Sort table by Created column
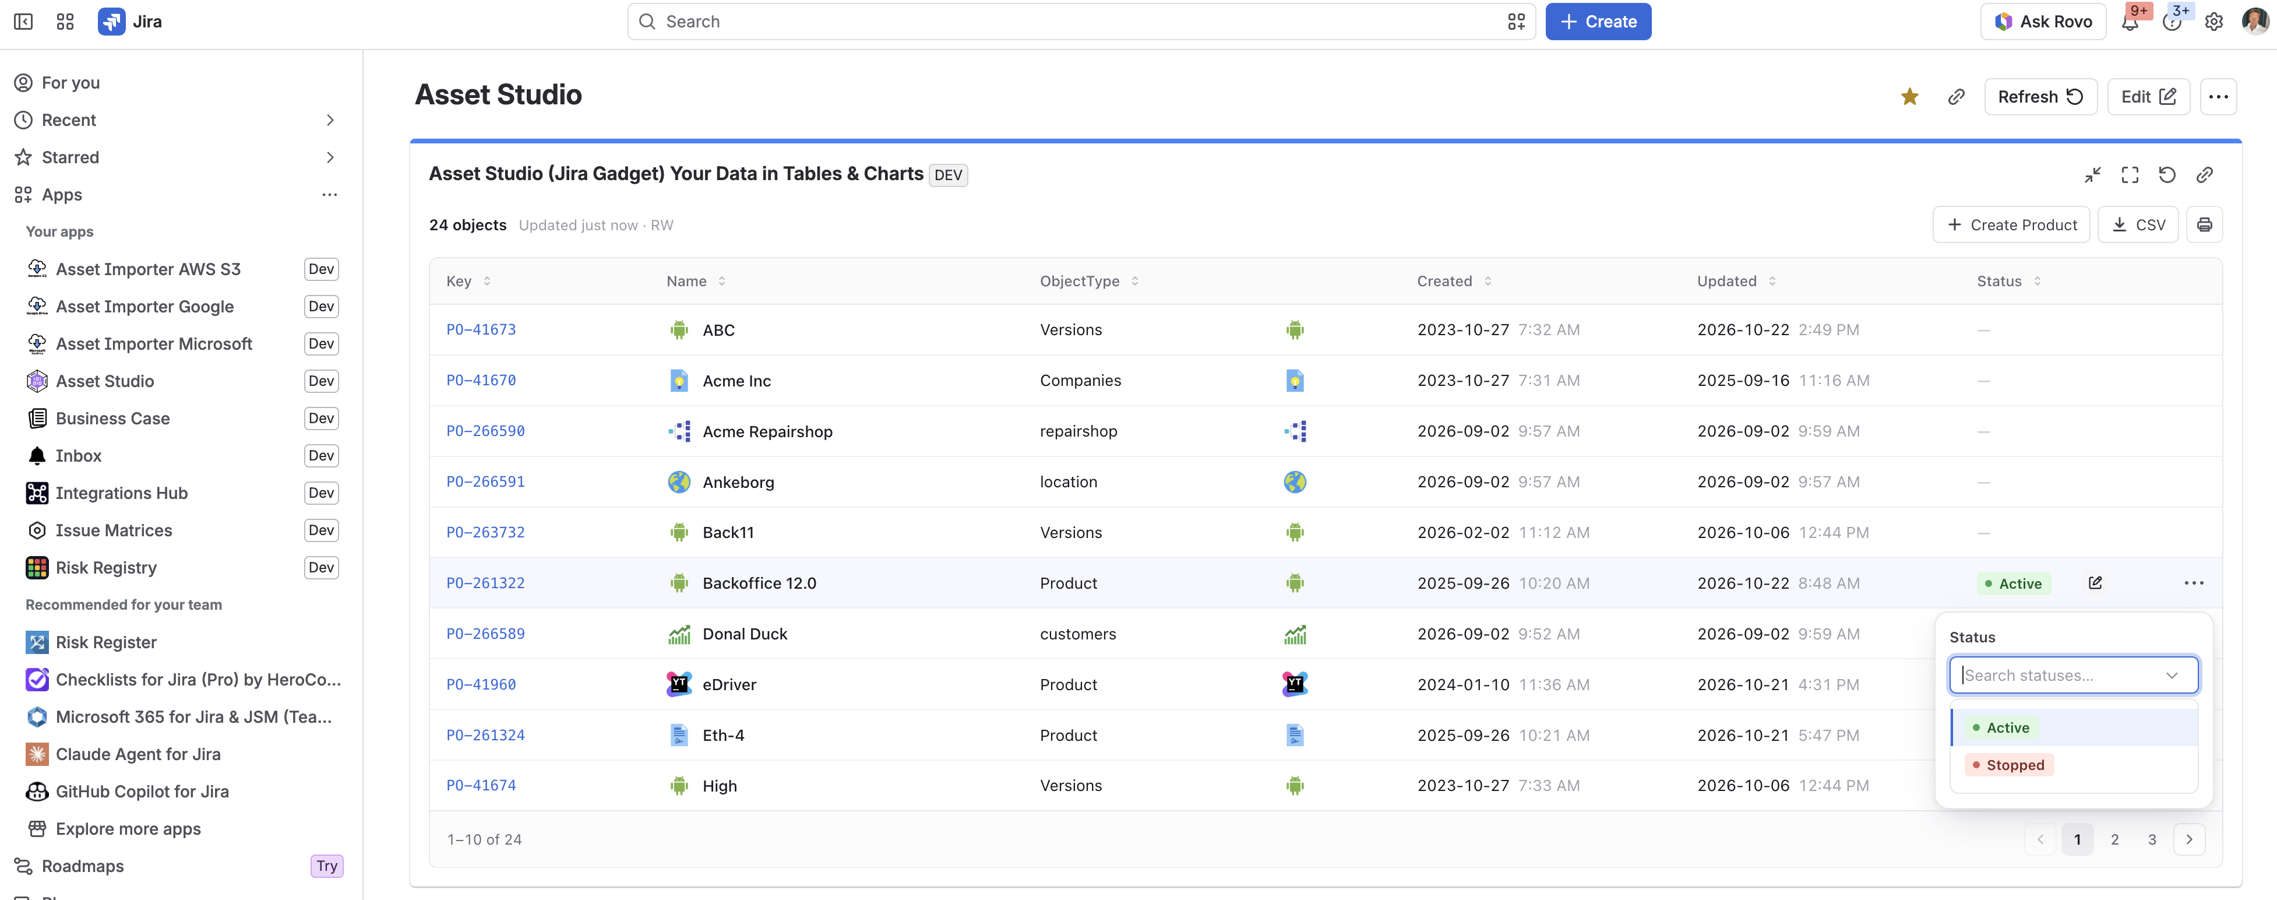Screen dimensions: 2277x900 (1454, 281)
